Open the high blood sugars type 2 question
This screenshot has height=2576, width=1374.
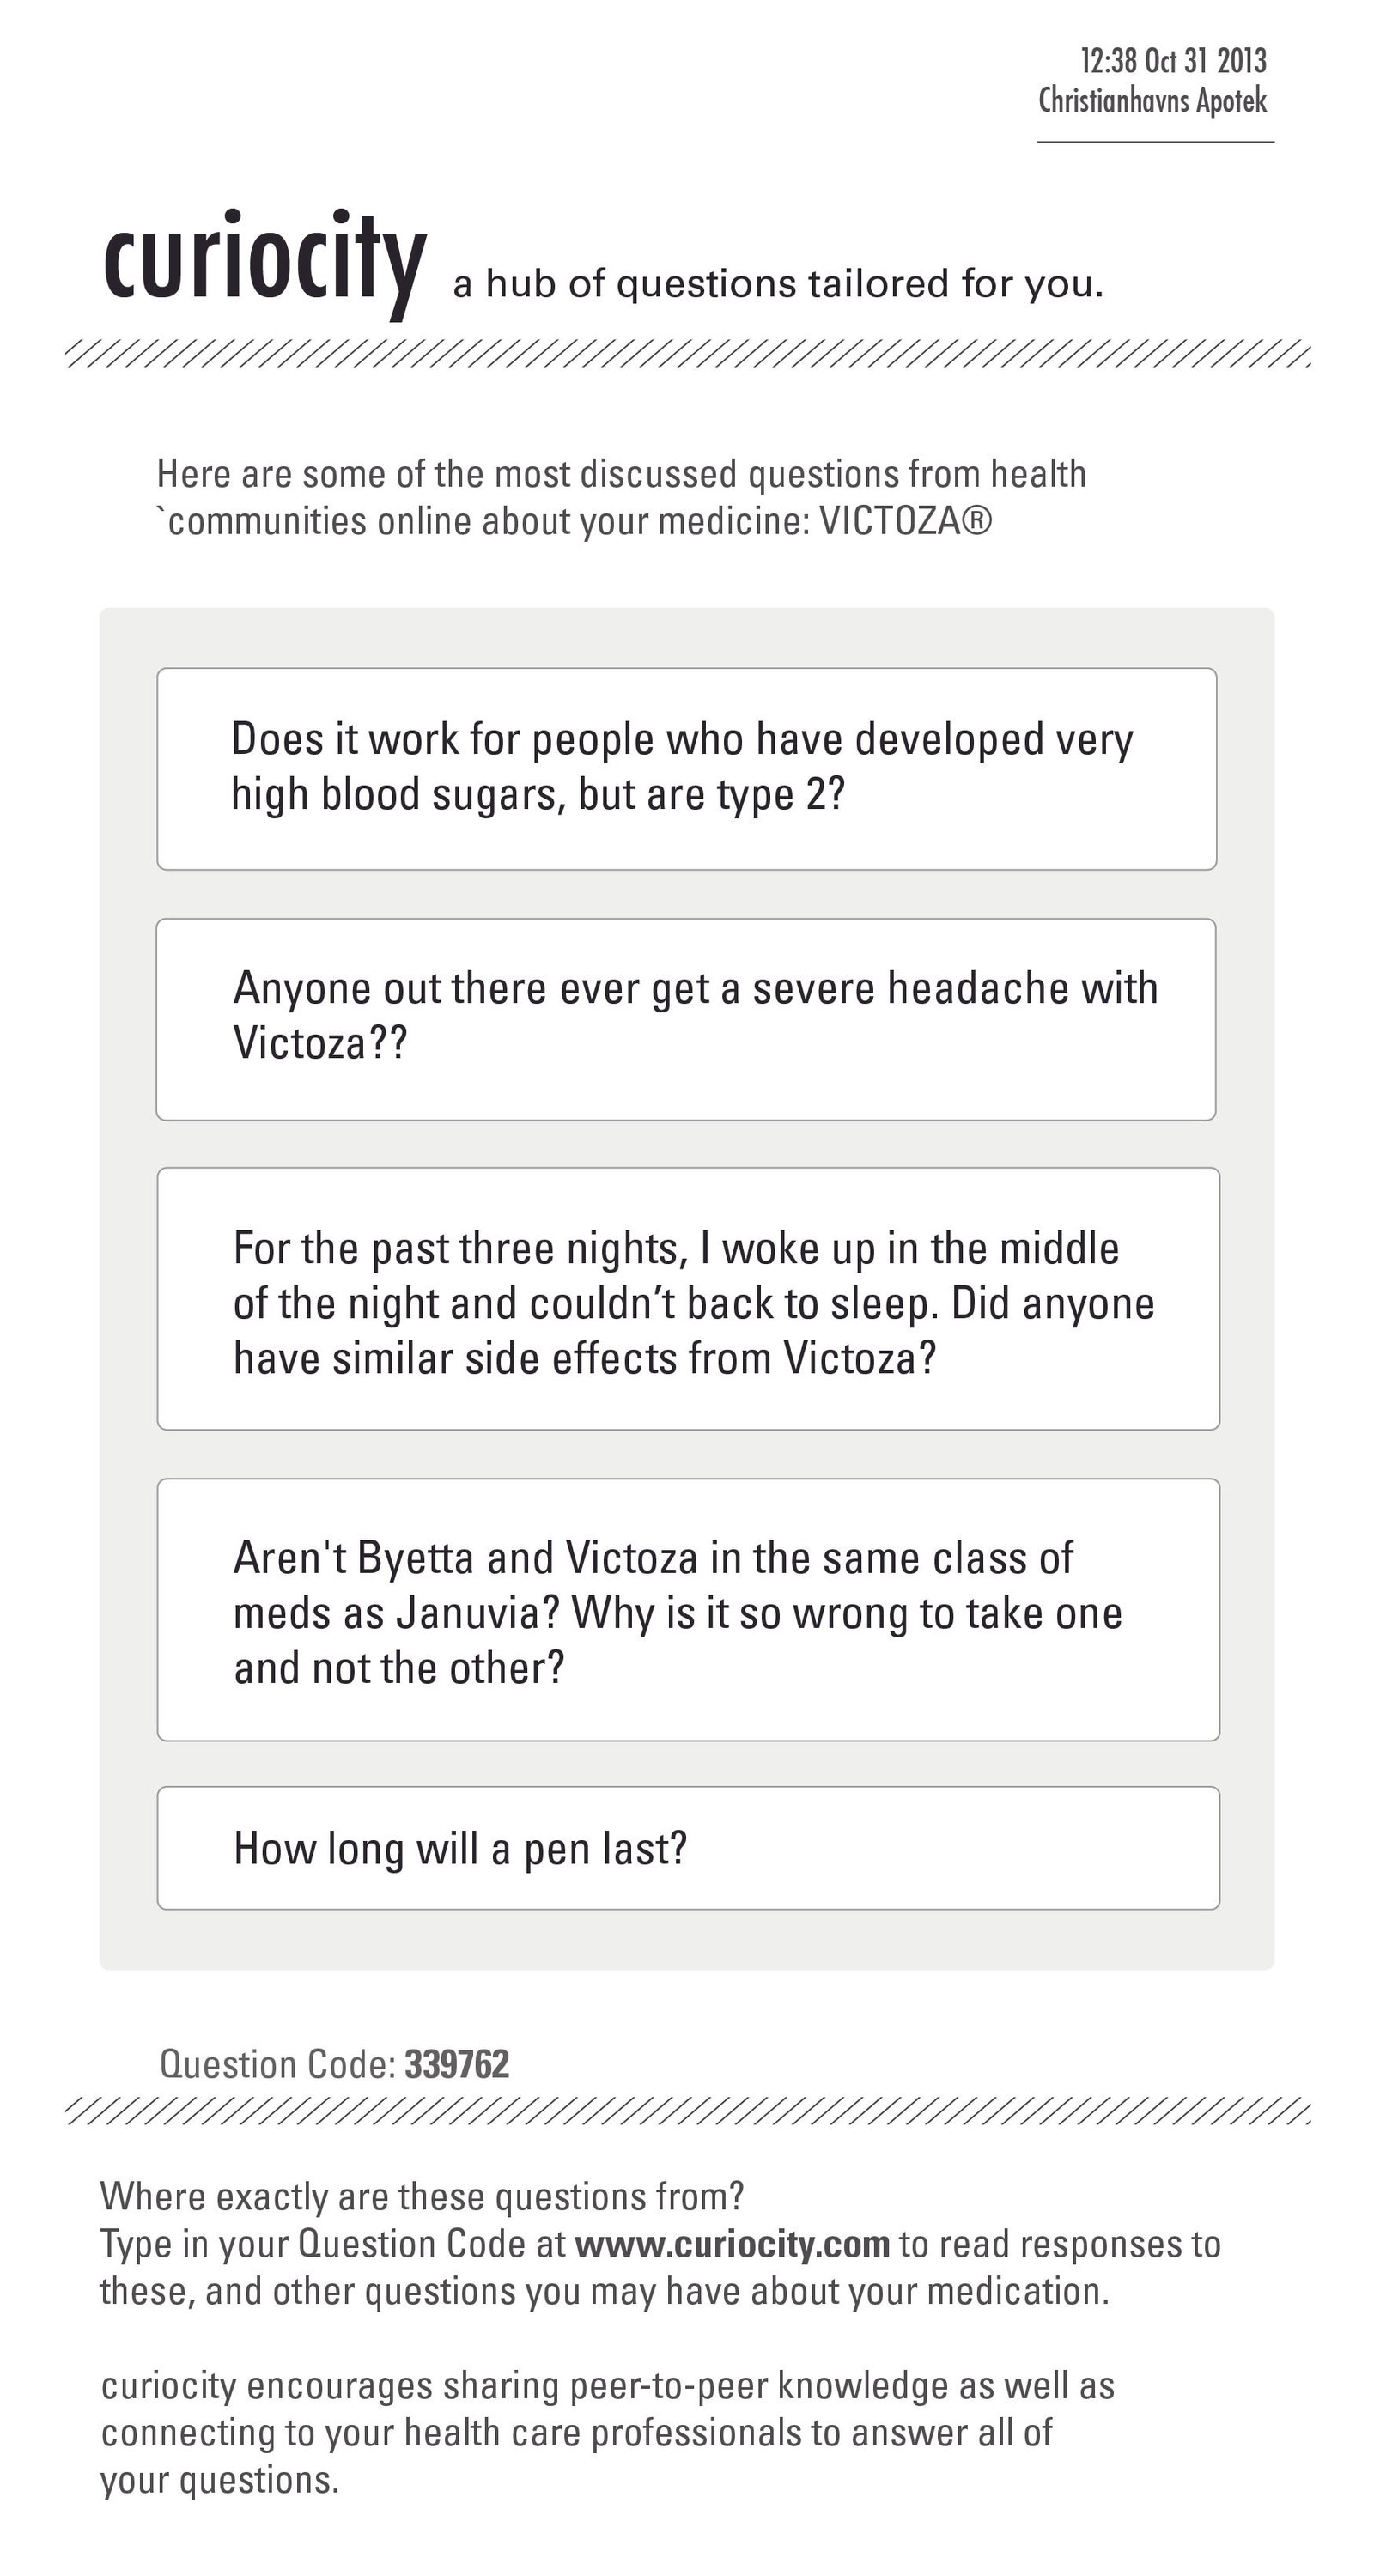[x=687, y=769]
